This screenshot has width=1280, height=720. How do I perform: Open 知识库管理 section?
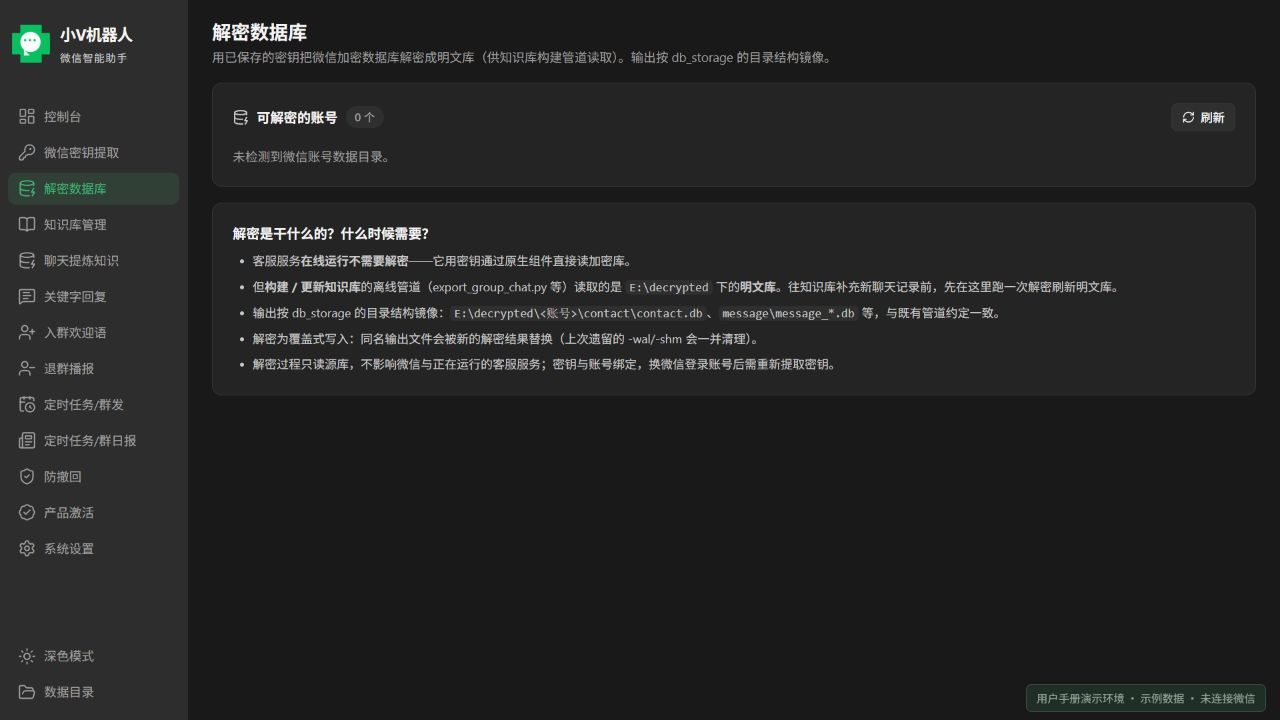click(94, 225)
